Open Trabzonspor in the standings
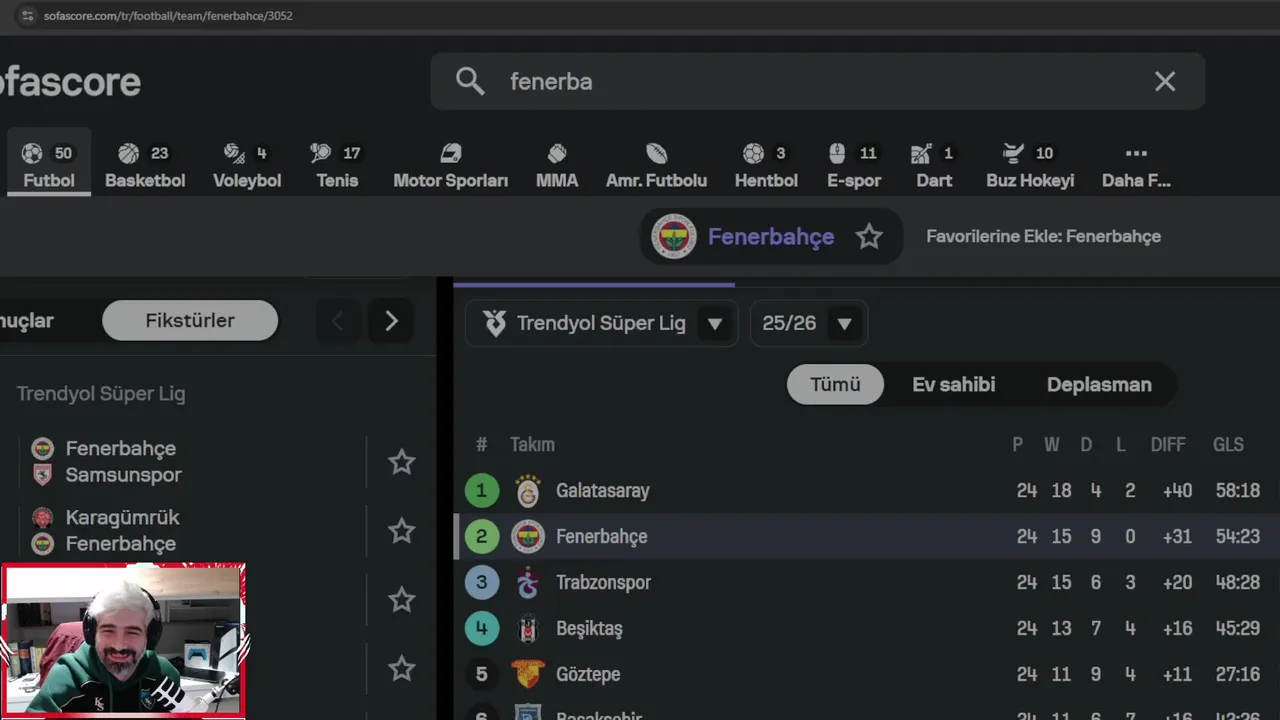This screenshot has height=720, width=1280. tap(603, 583)
